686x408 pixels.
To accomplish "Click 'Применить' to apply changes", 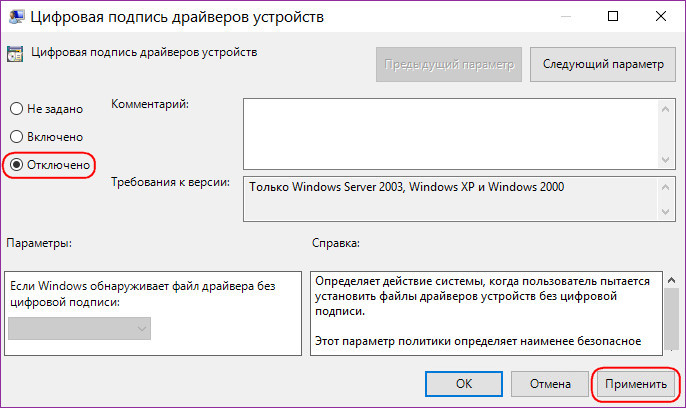I will tap(636, 384).
